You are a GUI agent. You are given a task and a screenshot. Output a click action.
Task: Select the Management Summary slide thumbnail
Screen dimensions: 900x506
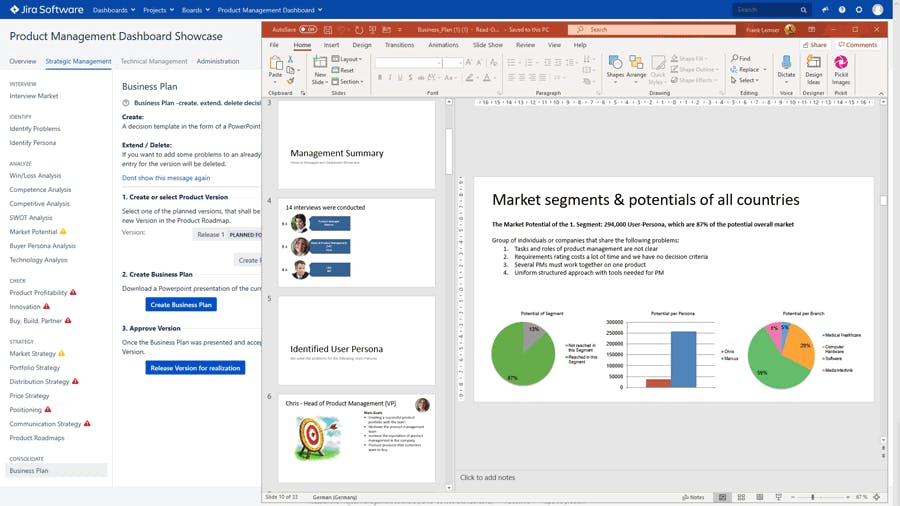356,145
